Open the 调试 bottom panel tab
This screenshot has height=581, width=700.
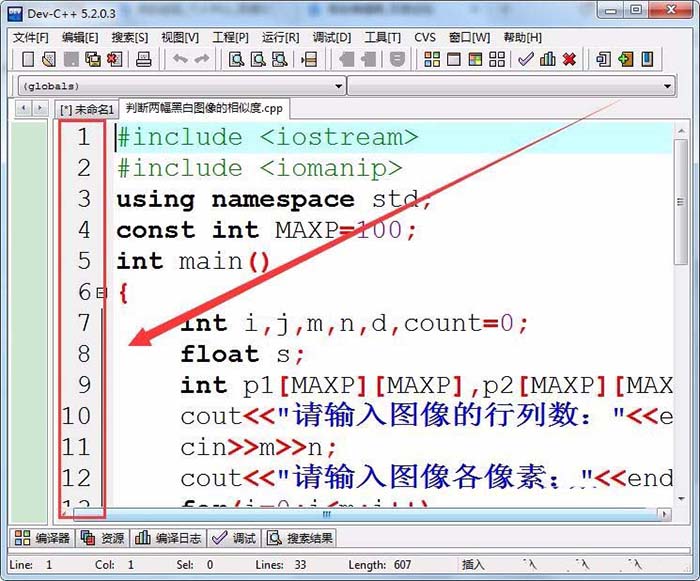coord(233,538)
